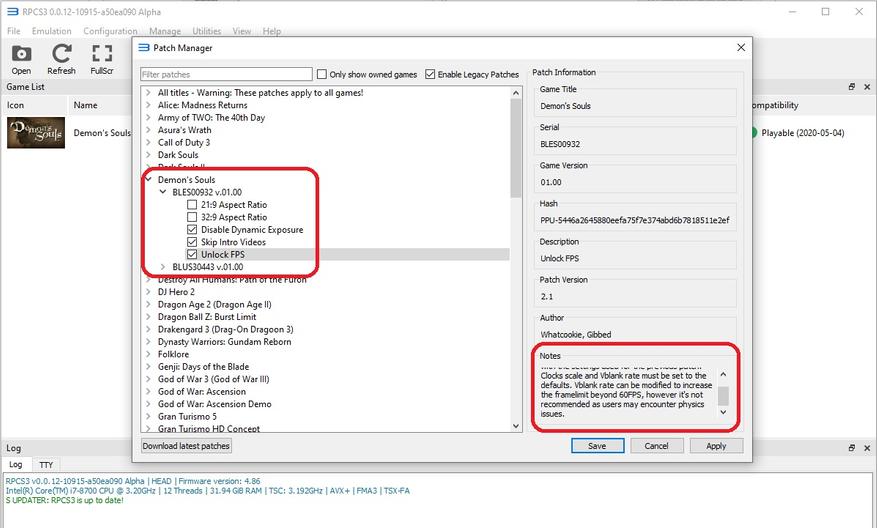
Task: Toggle Only show owned games checkbox
Action: (322, 74)
